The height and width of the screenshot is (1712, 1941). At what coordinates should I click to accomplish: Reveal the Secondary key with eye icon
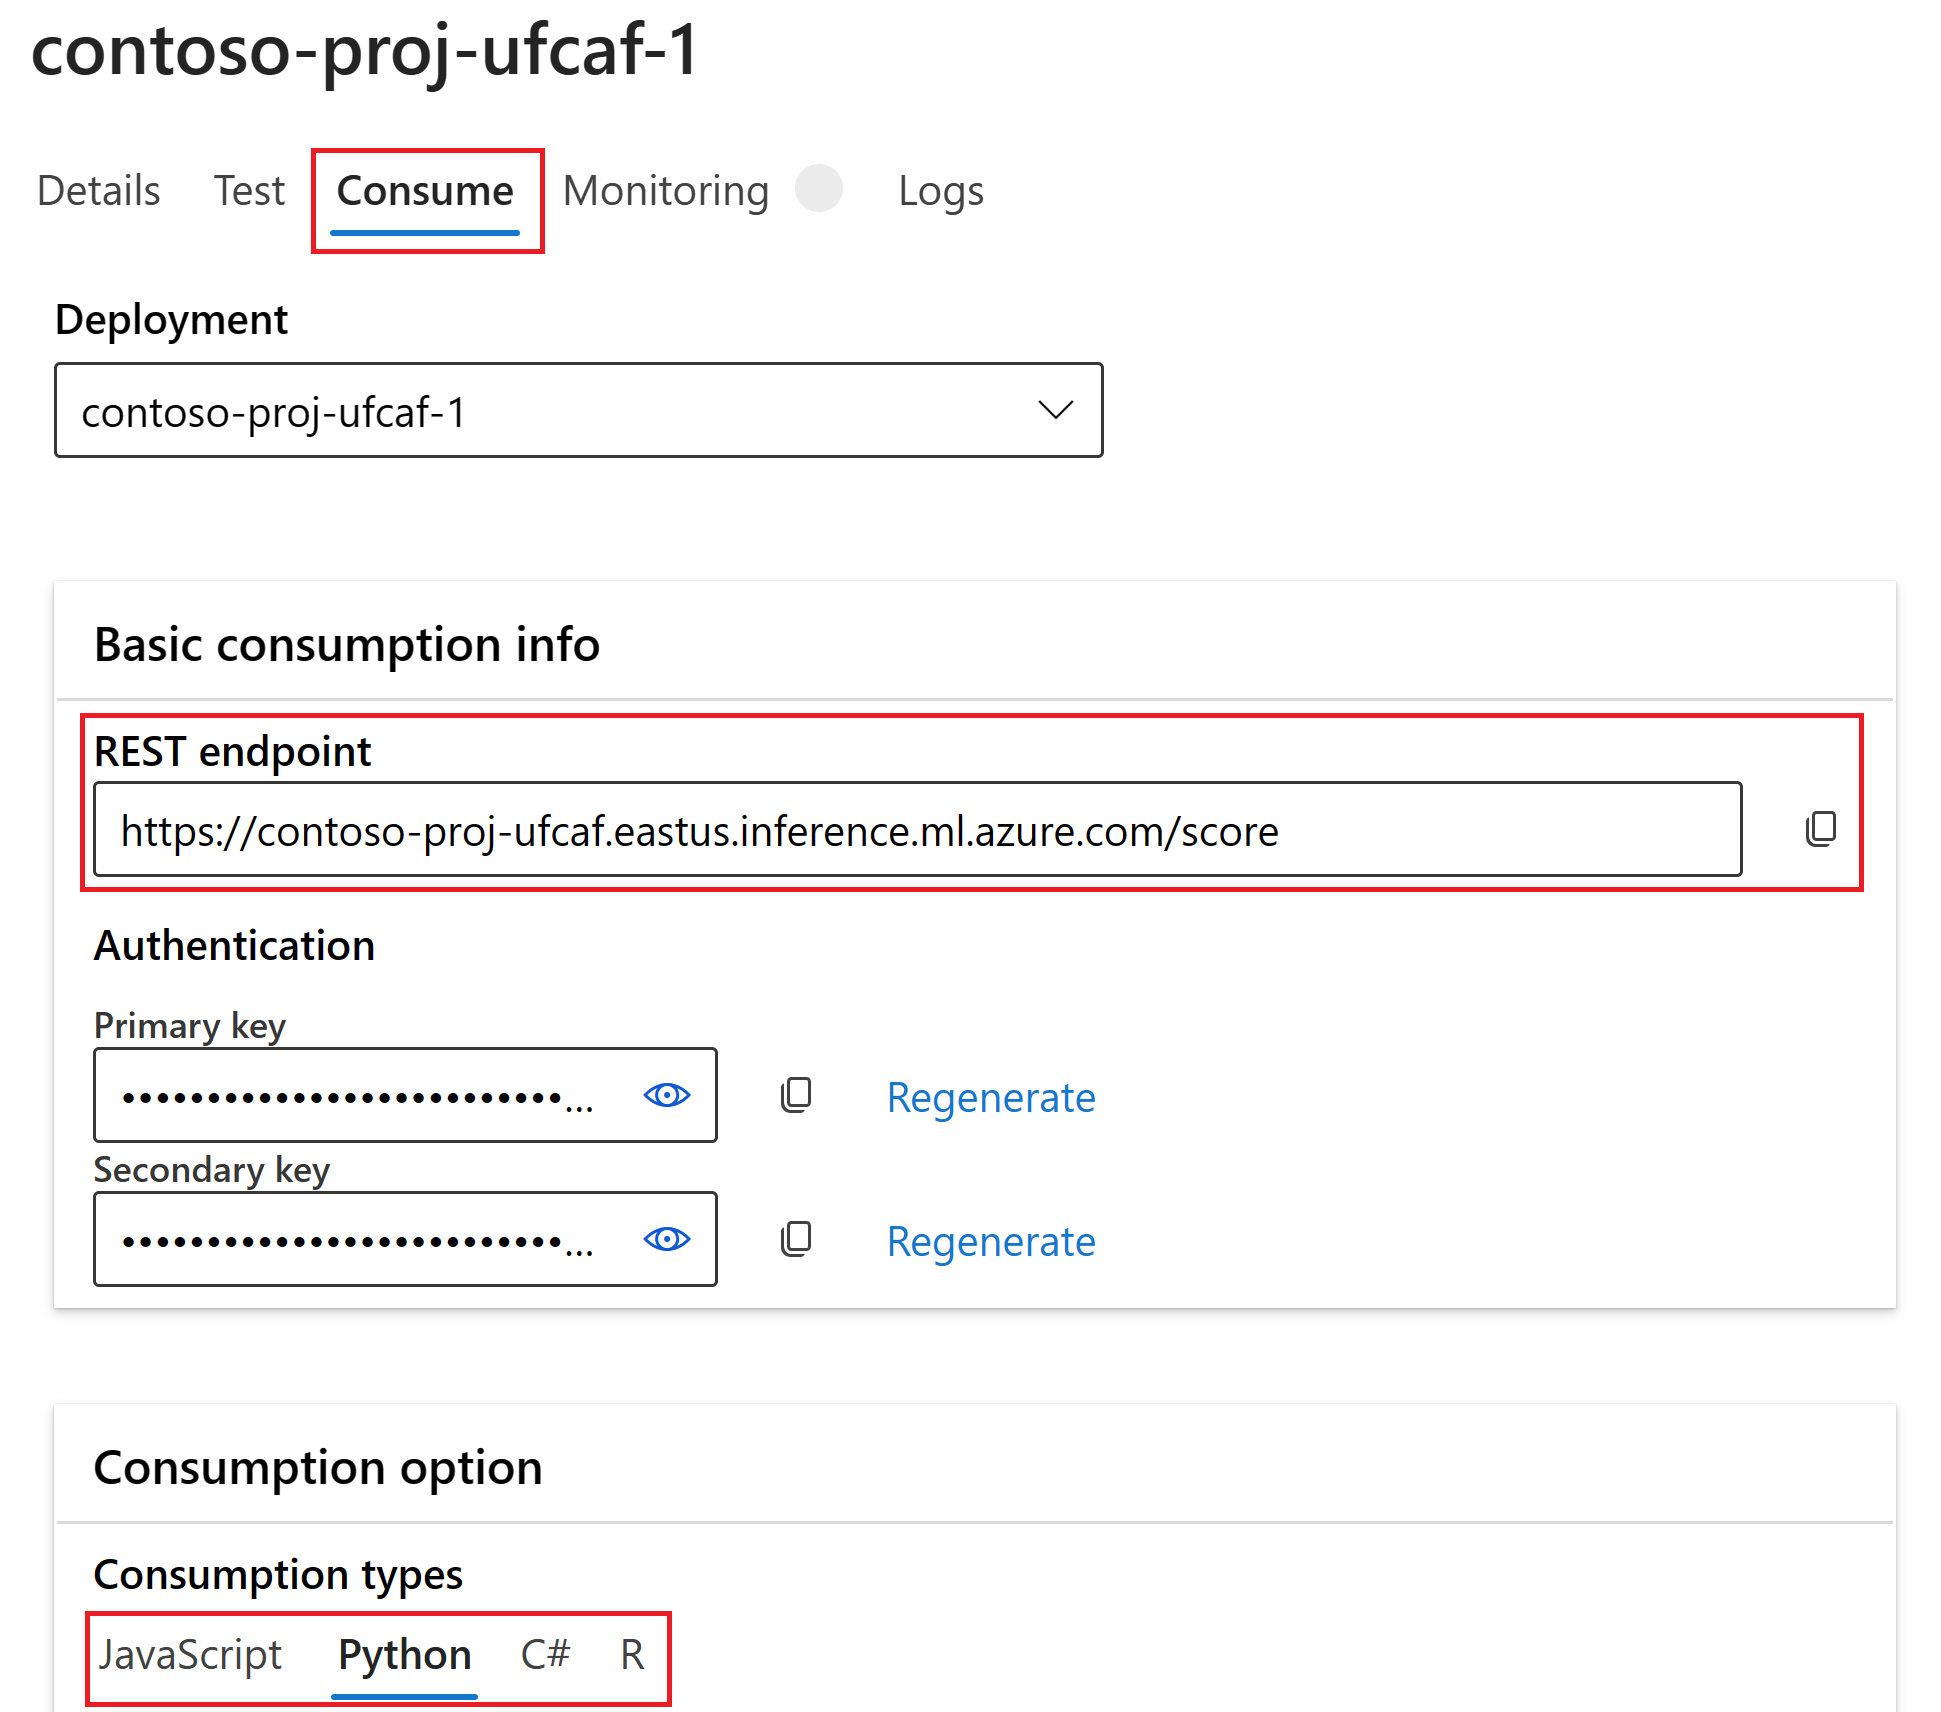(x=667, y=1239)
